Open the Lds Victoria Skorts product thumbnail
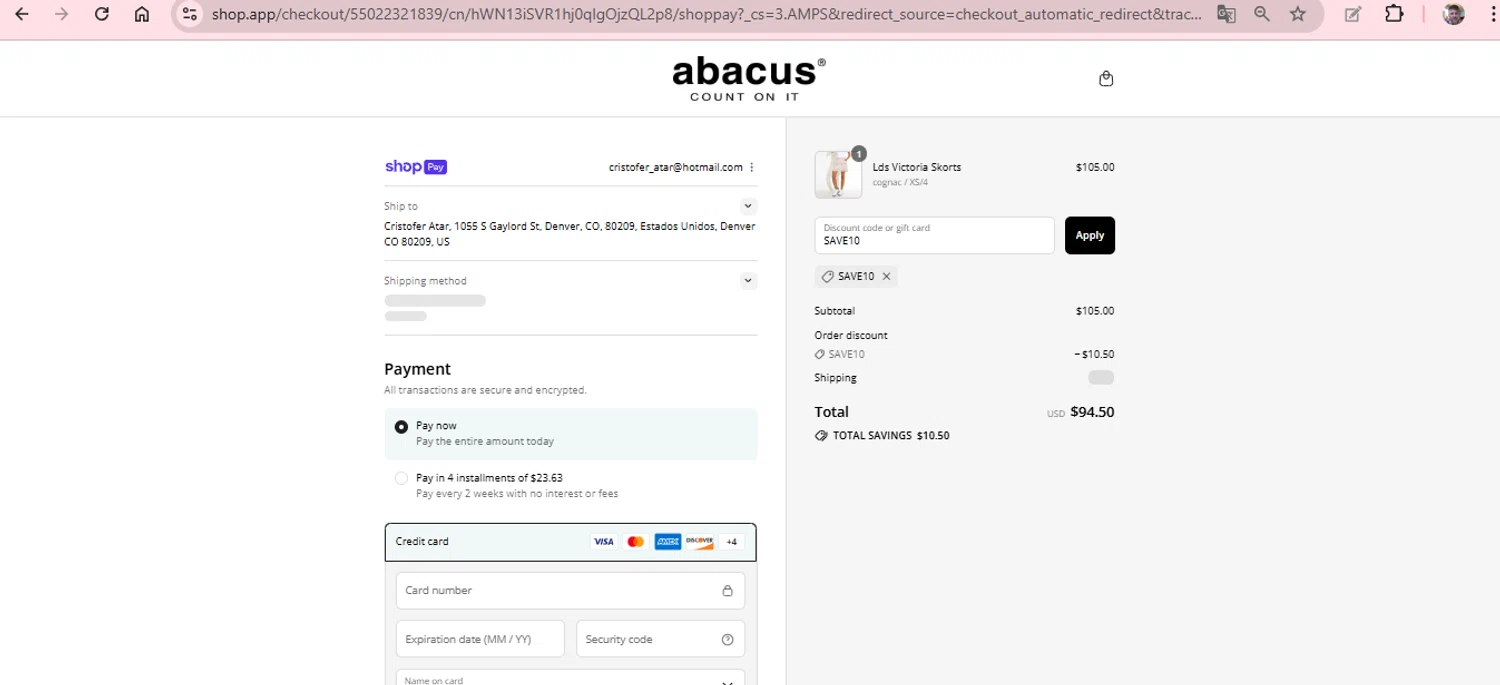1500x685 pixels. 838,174
